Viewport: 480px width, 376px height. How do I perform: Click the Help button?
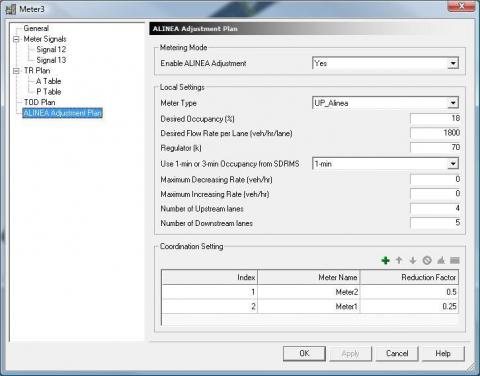[443, 353]
